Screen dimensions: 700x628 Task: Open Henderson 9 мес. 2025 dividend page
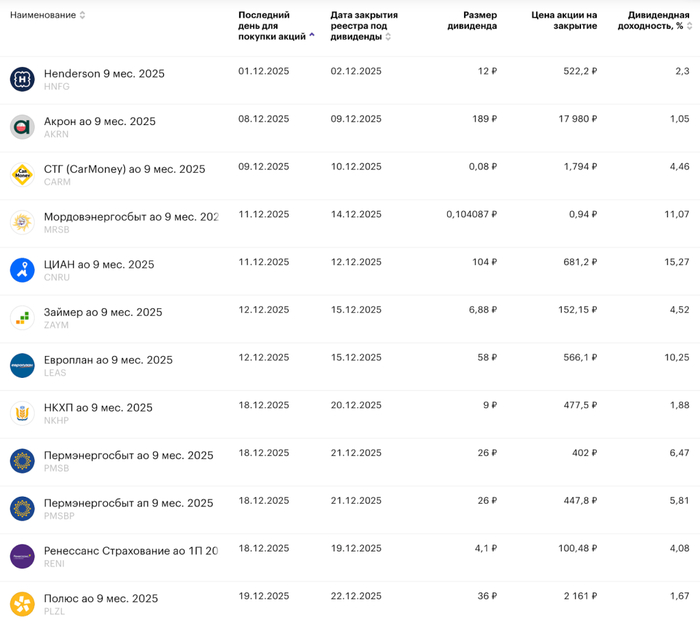[104, 74]
